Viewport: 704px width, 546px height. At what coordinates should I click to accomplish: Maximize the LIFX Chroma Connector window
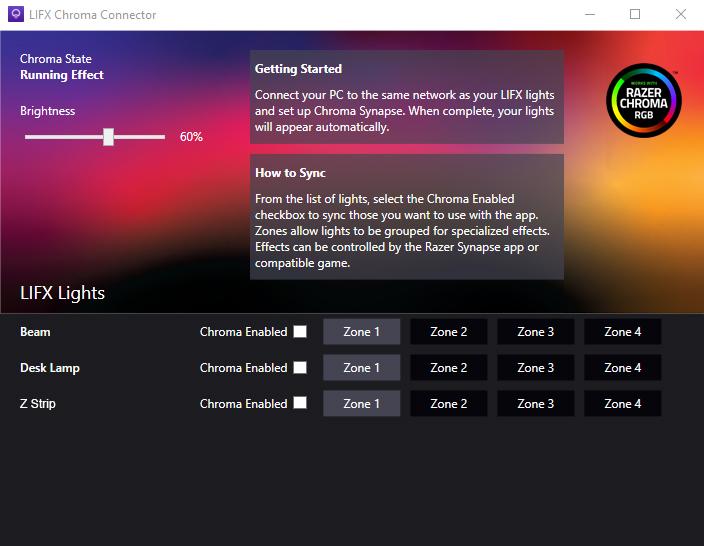coord(634,15)
